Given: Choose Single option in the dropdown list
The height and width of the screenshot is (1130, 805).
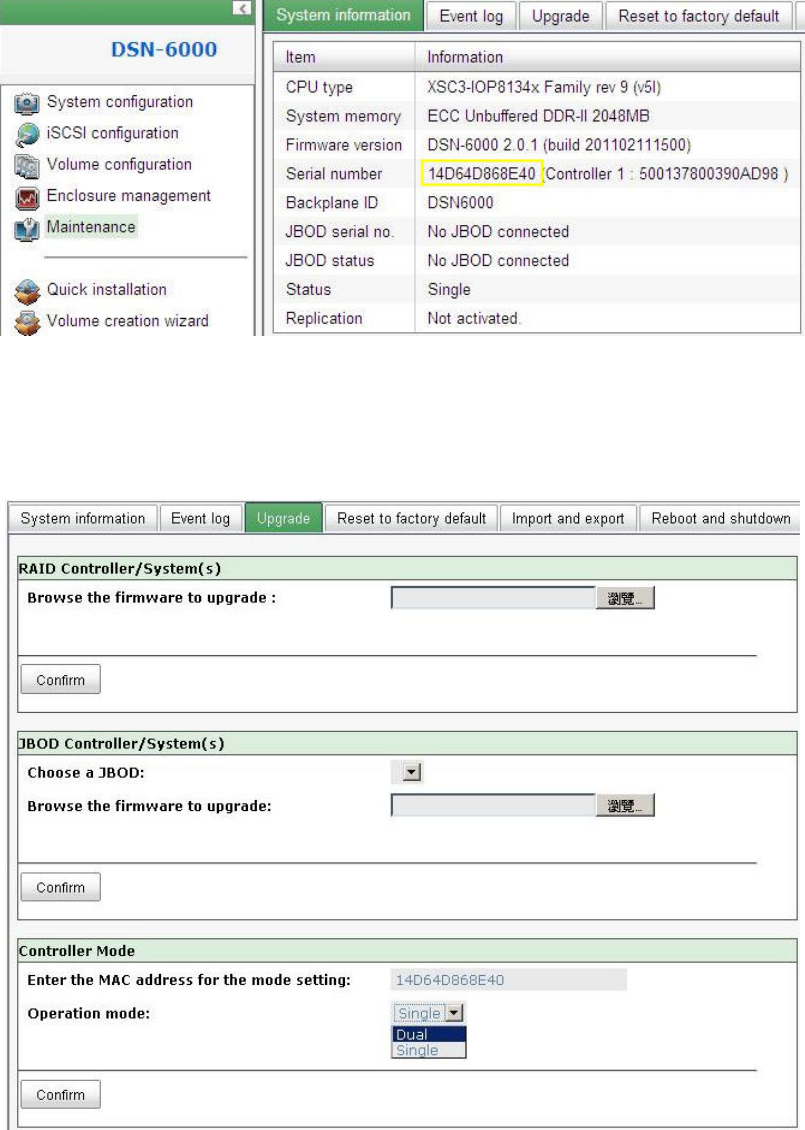Looking at the screenshot, I should pyautogui.click(x=430, y=1050).
